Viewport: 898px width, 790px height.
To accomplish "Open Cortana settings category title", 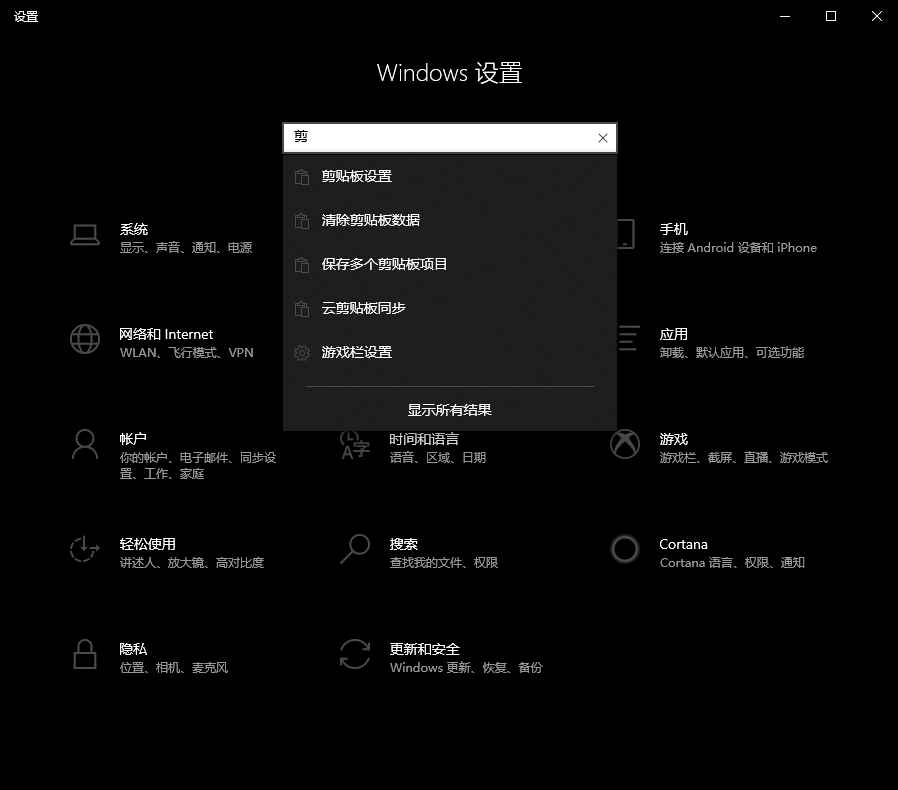I will point(683,544).
